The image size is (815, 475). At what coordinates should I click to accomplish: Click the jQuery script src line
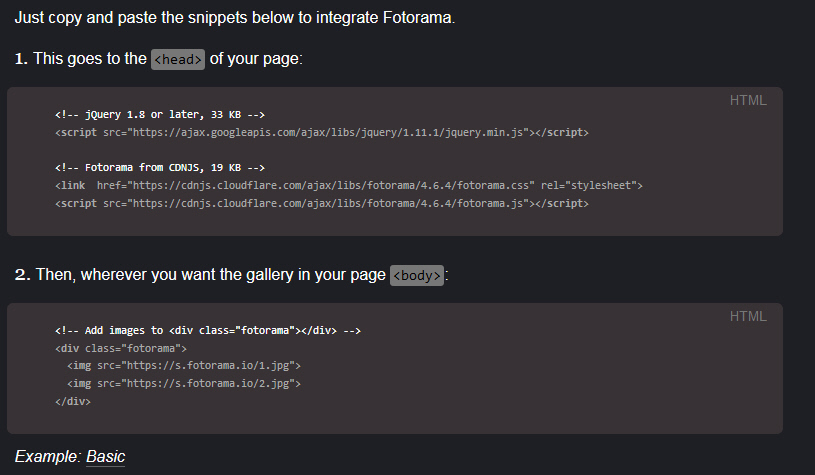[x=322, y=133]
